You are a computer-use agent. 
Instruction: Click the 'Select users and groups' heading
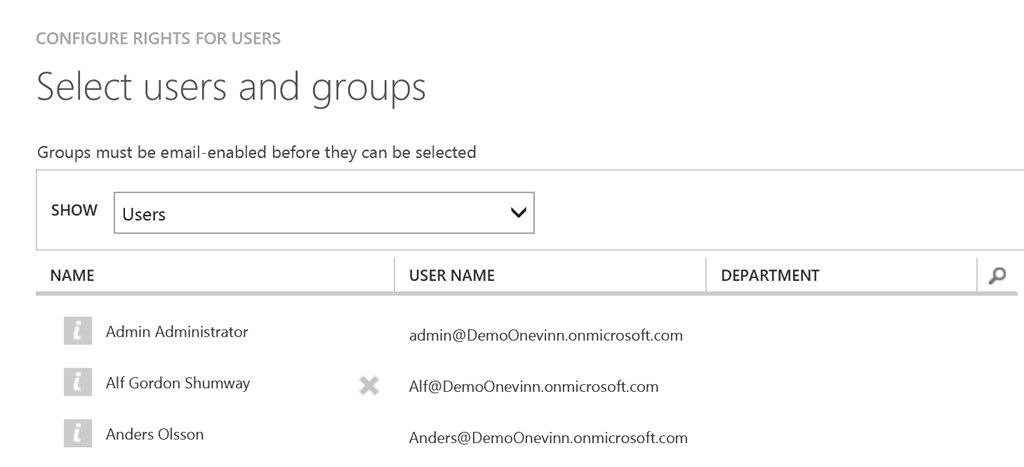(231, 88)
